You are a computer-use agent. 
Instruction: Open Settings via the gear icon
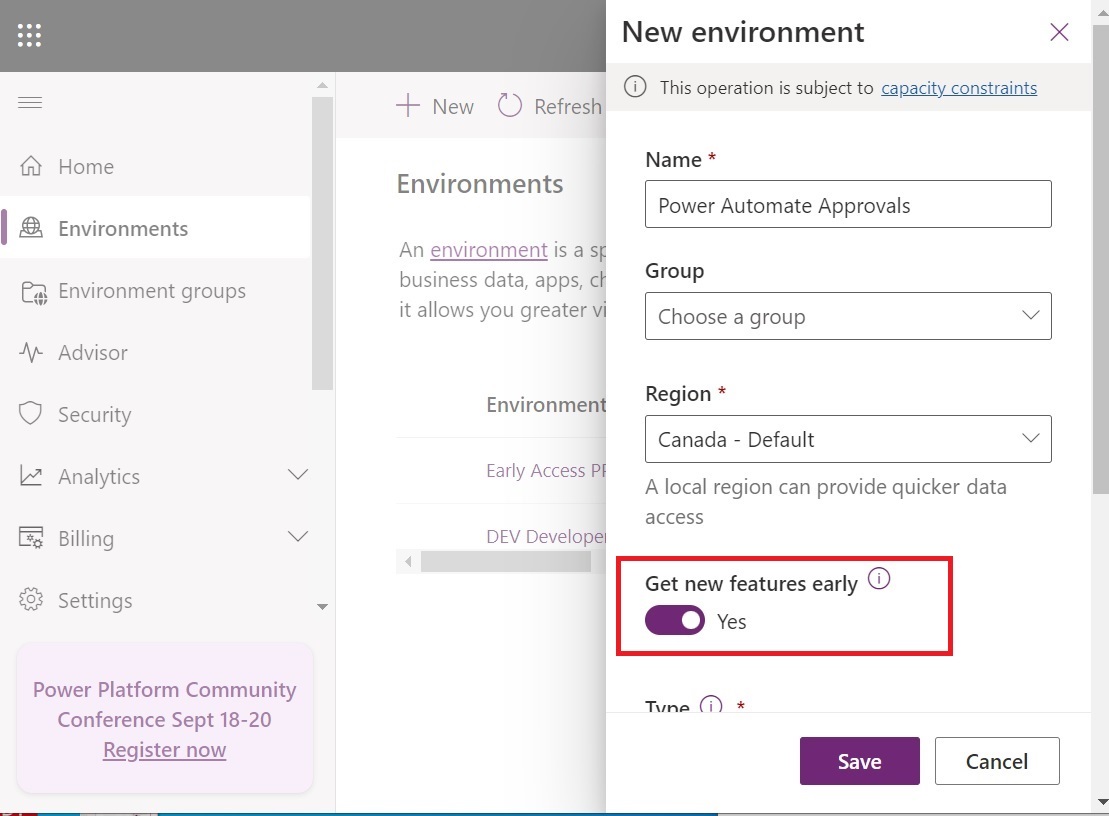[x=30, y=600]
